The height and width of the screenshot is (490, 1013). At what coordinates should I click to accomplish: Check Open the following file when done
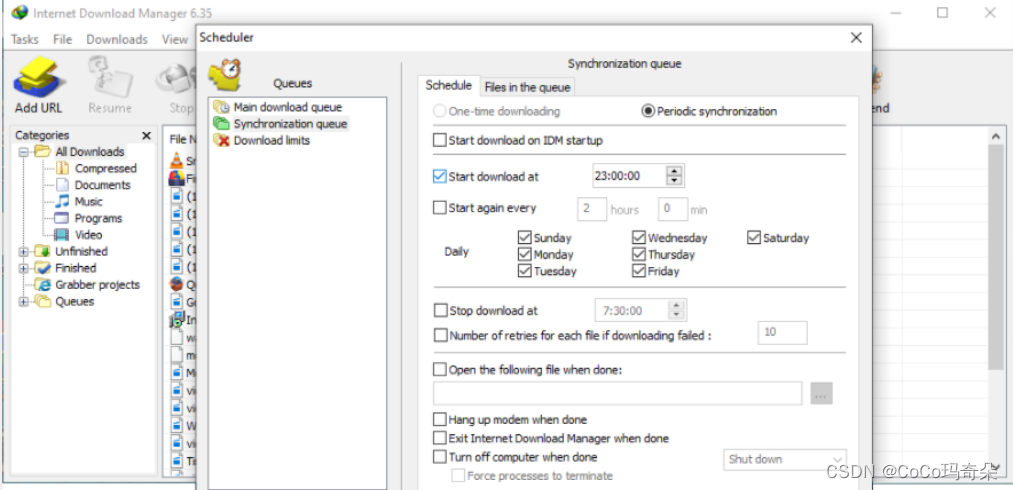point(440,370)
